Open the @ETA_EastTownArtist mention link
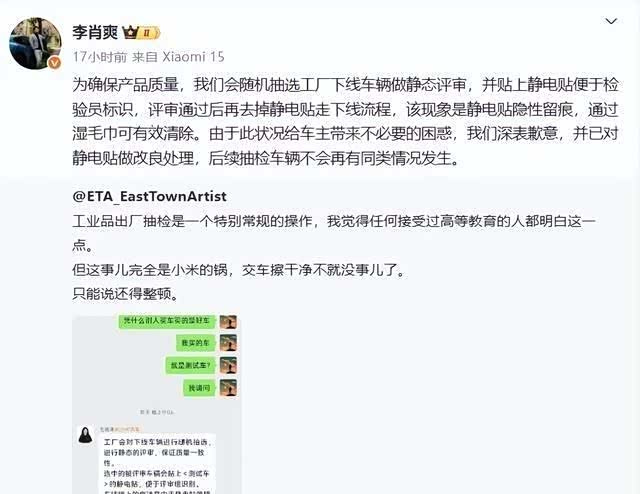This screenshot has height=494, width=640. click(149, 196)
